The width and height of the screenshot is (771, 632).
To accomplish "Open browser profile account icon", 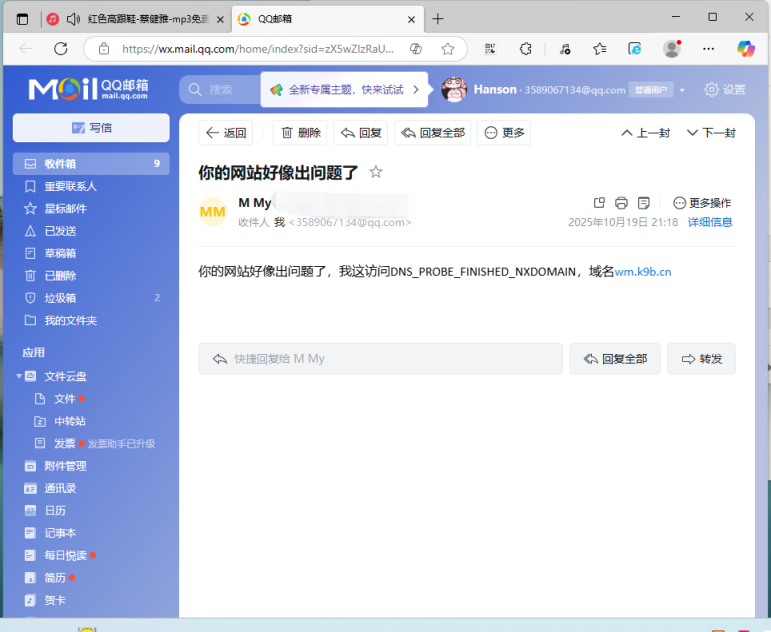I will tap(672, 49).
